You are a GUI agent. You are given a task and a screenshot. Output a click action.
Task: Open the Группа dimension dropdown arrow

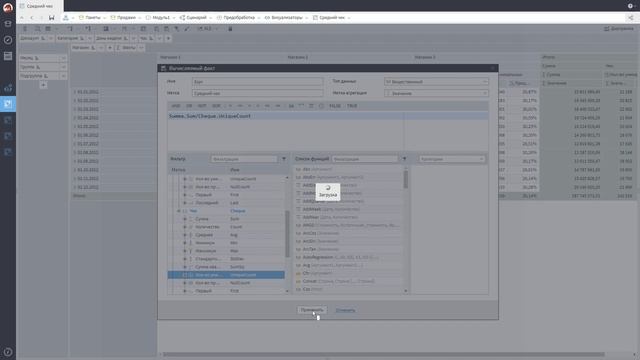click(63, 67)
